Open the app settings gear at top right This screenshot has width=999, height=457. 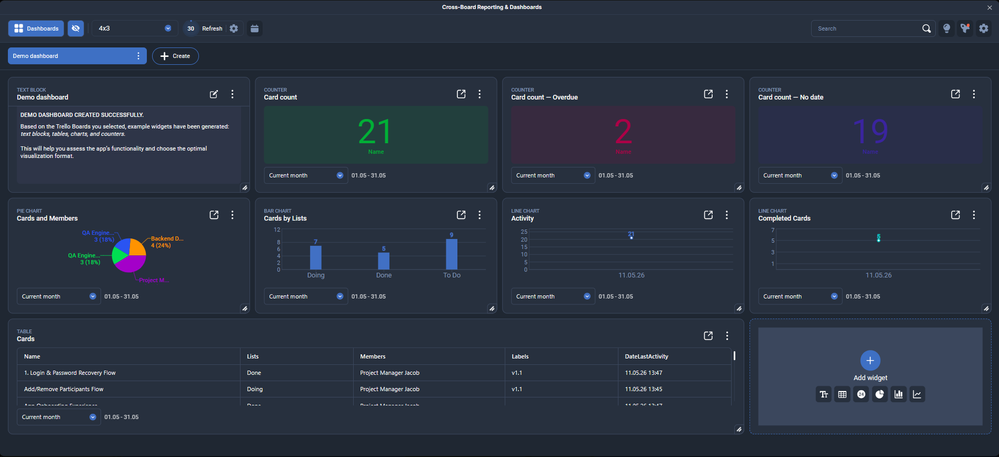984,28
